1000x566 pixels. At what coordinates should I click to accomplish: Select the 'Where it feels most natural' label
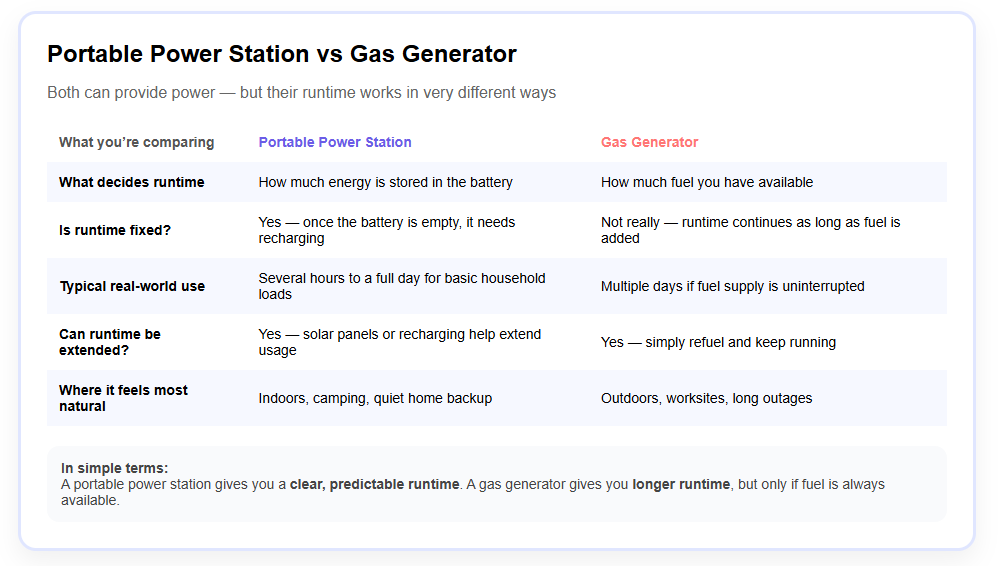click(123, 398)
